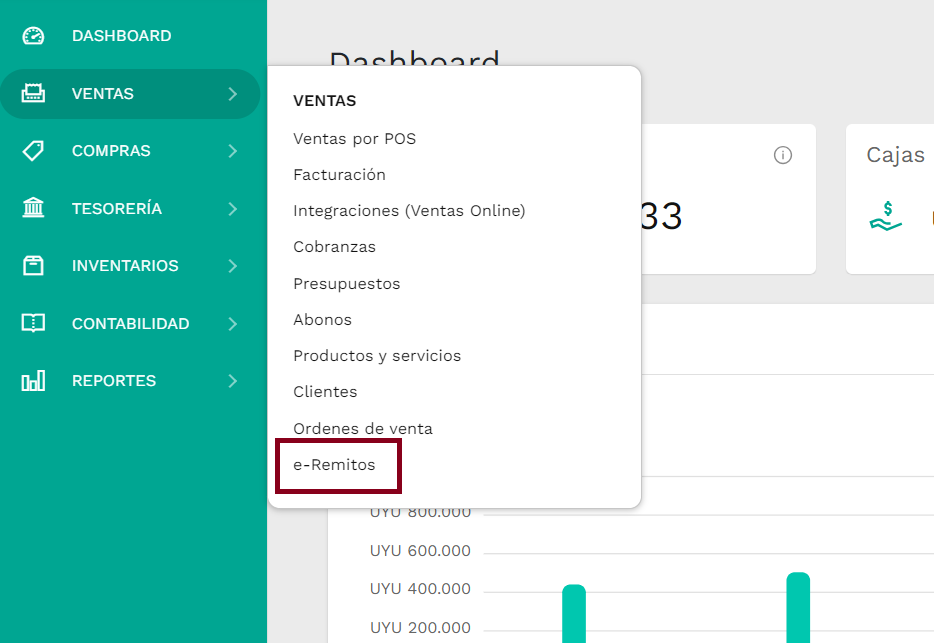934x643 pixels.
Task: Expand the Ventas chevron arrow
Action: coord(233,94)
